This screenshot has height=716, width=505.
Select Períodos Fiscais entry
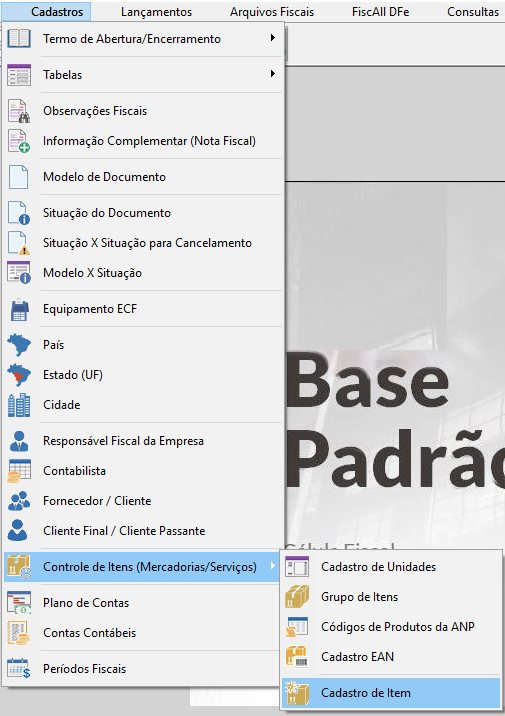tap(143, 669)
